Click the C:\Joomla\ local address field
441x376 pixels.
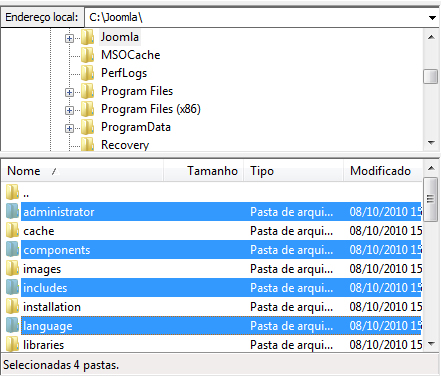[x=257, y=17]
